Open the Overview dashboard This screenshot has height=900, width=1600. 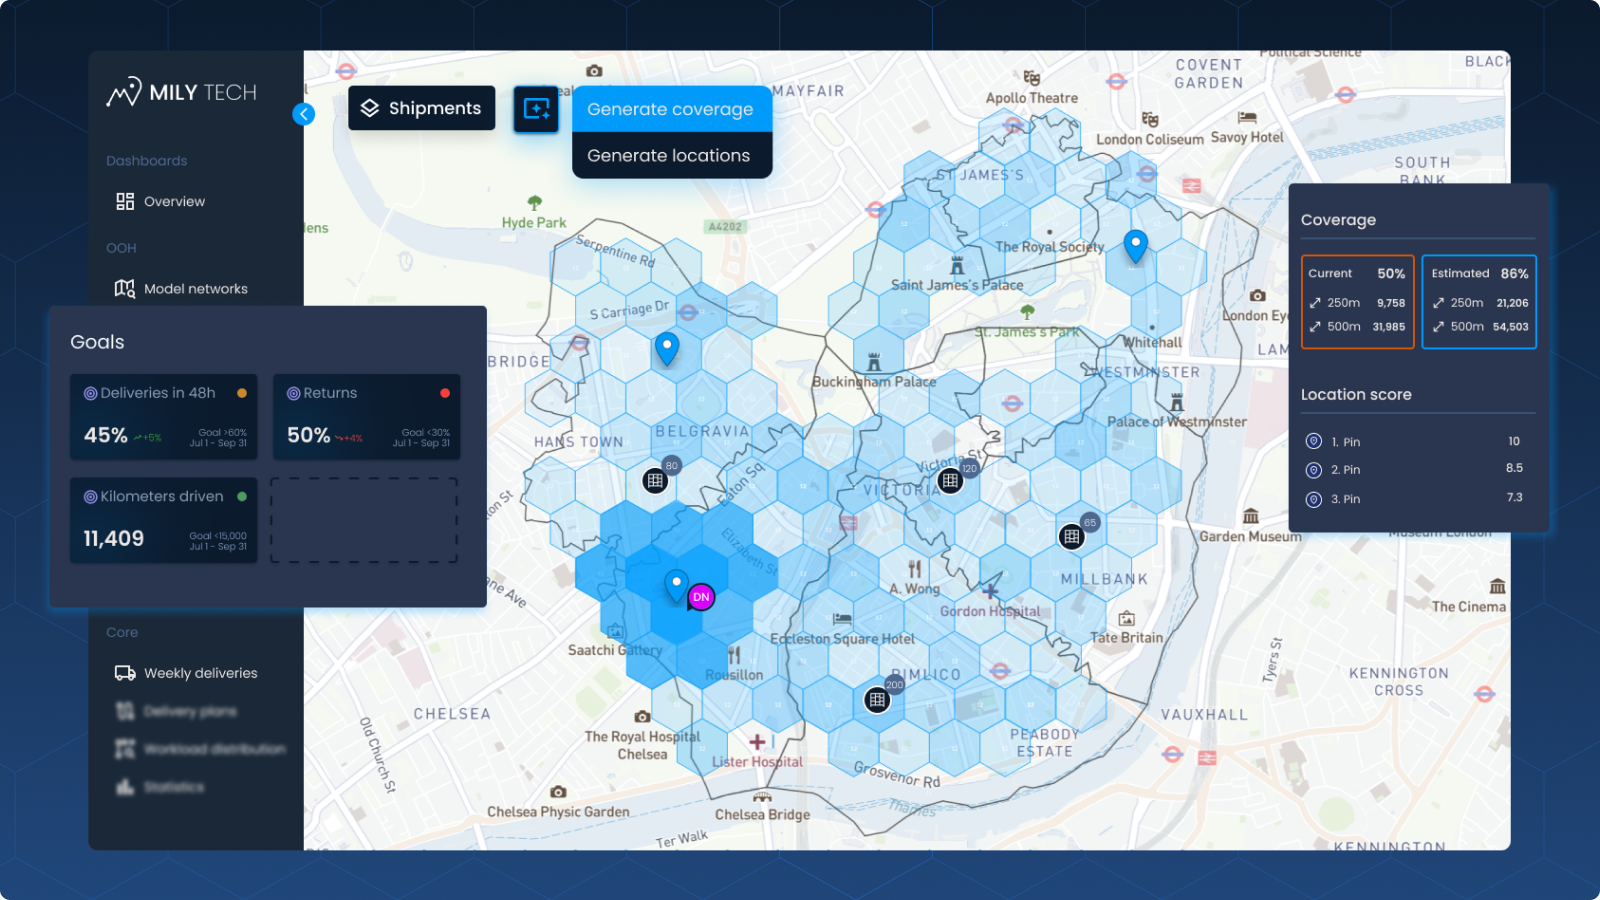[x=160, y=201]
